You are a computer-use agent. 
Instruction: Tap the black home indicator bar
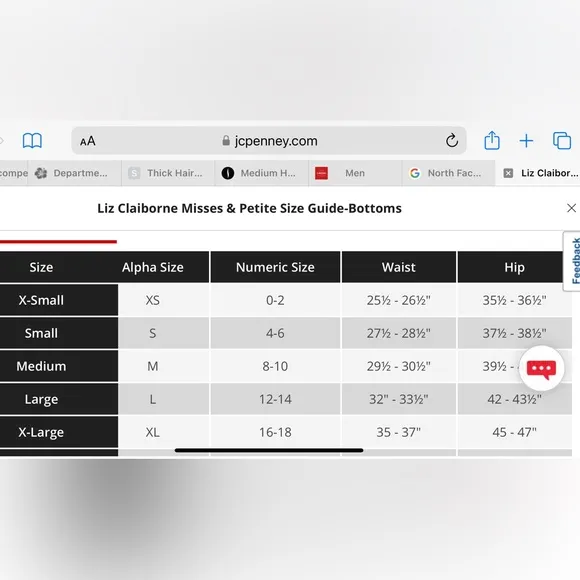point(269,450)
